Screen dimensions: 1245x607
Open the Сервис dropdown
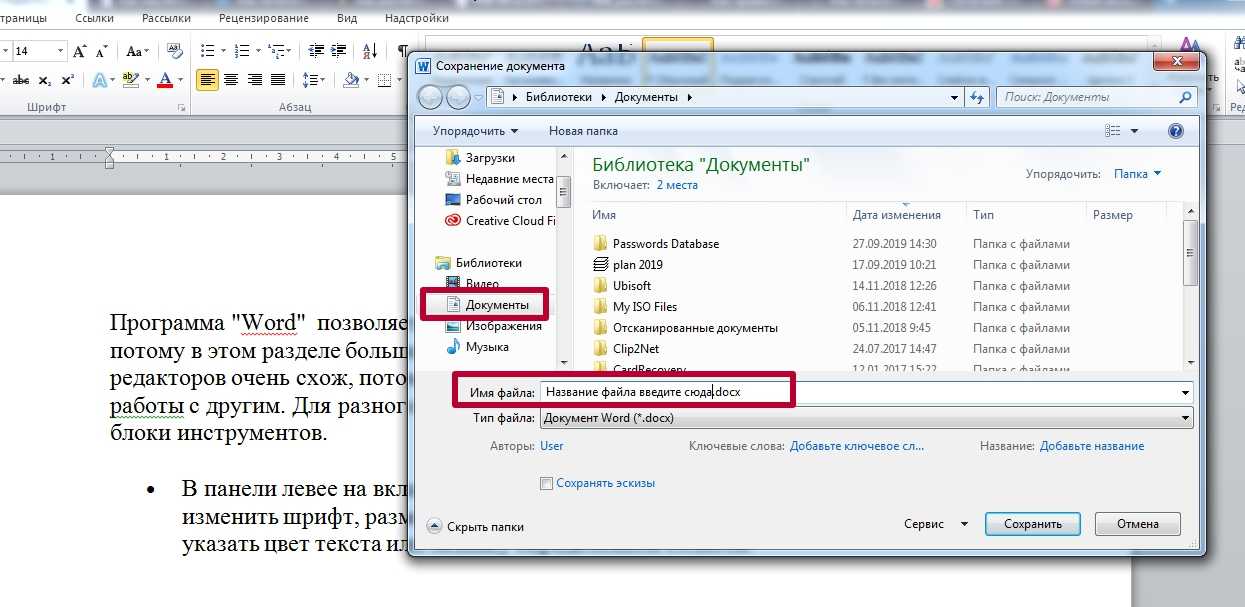click(936, 524)
